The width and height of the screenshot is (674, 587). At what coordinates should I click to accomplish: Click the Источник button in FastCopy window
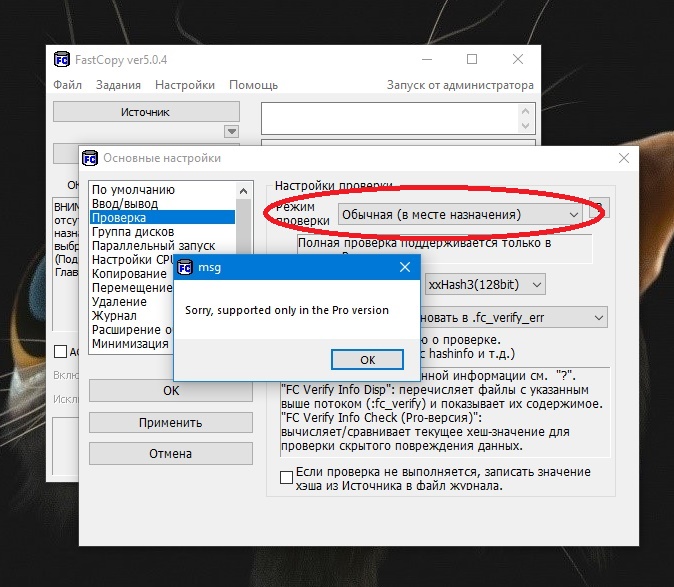coord(146,112)
